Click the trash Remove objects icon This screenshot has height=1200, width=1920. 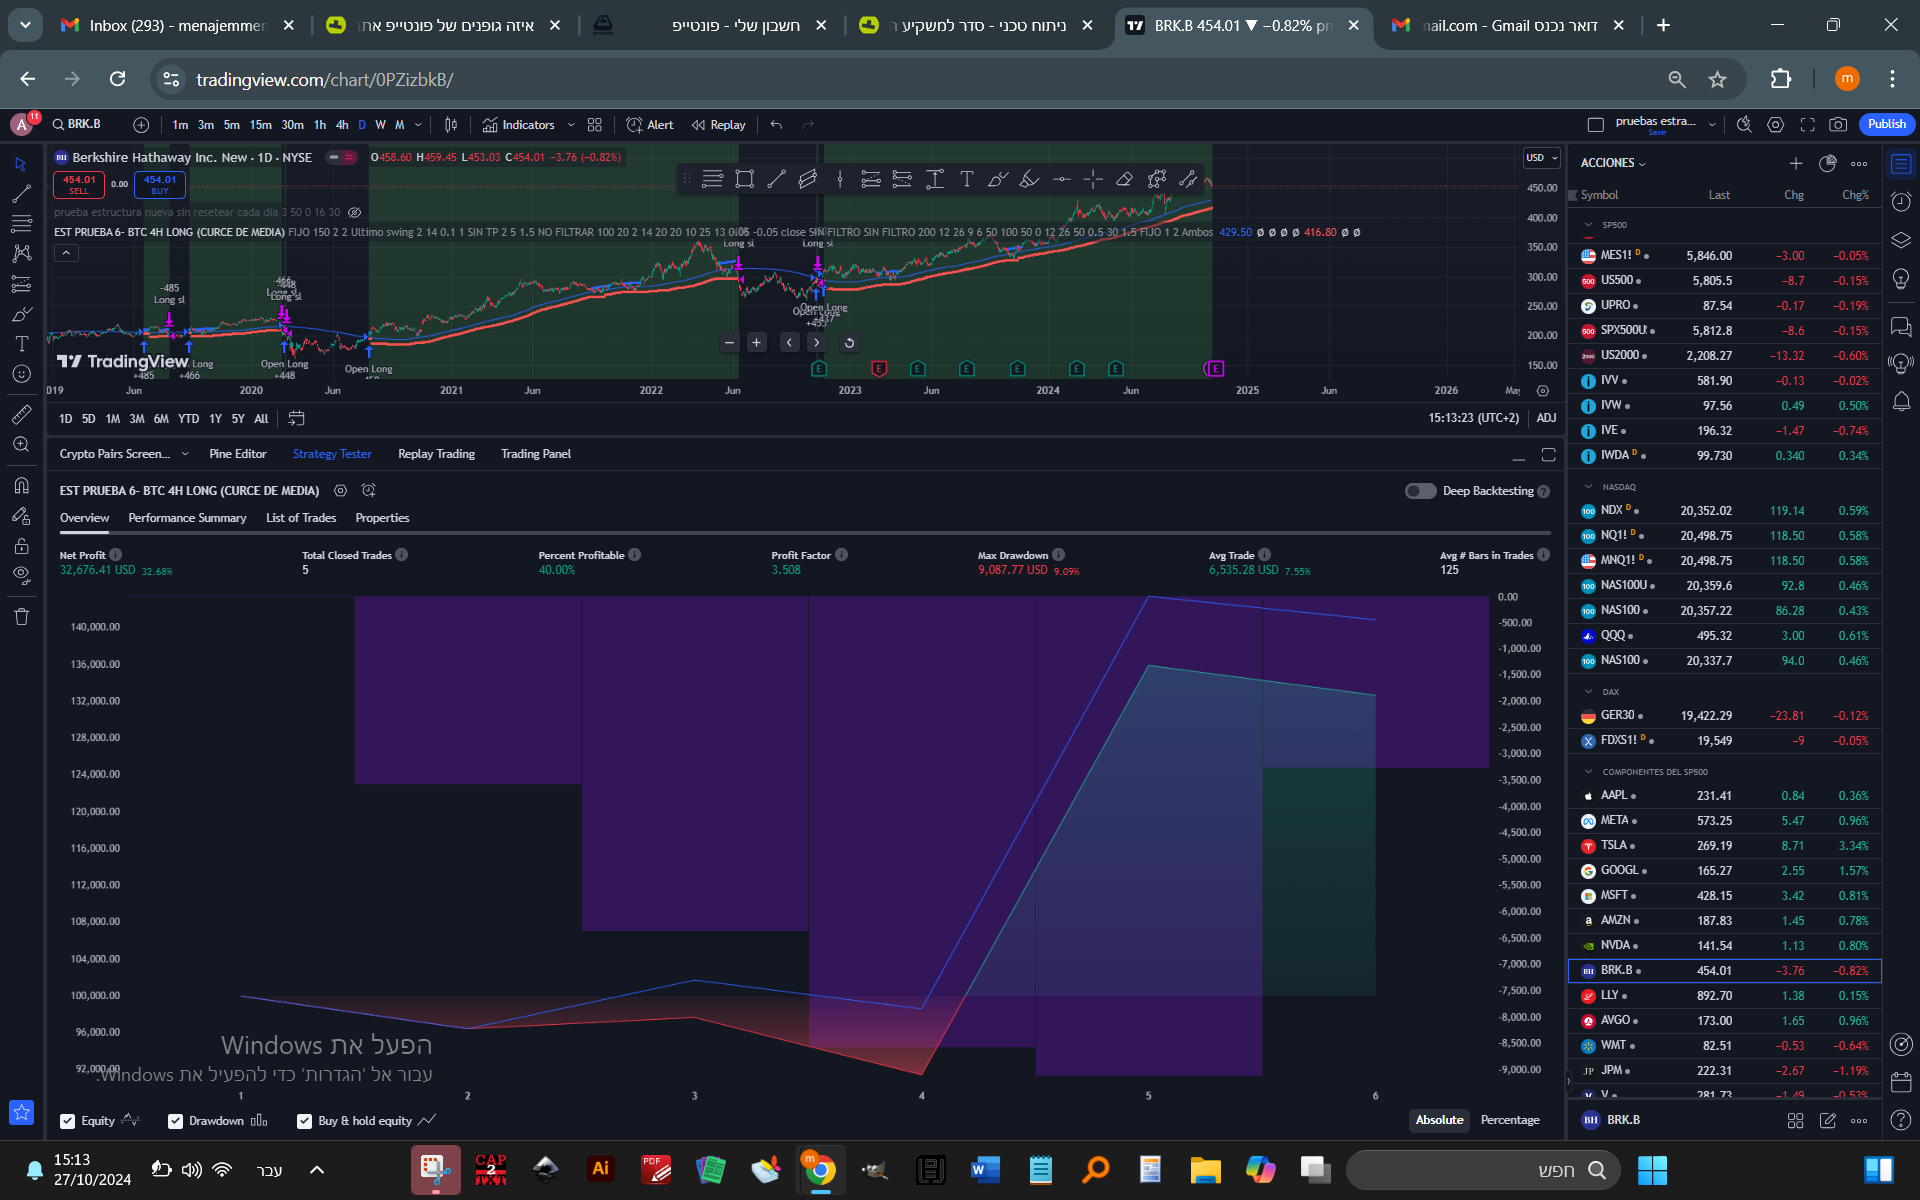click(x=21, y=616)
